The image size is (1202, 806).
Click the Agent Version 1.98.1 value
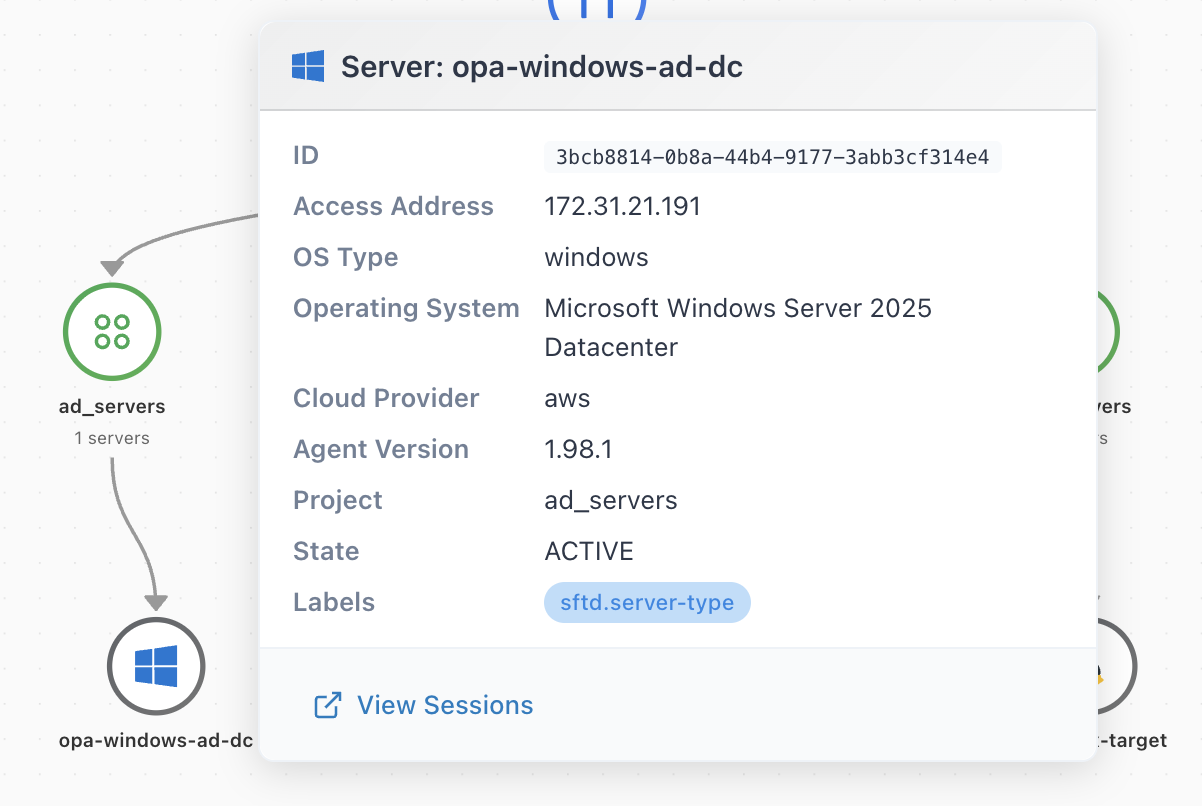point(577,449)
